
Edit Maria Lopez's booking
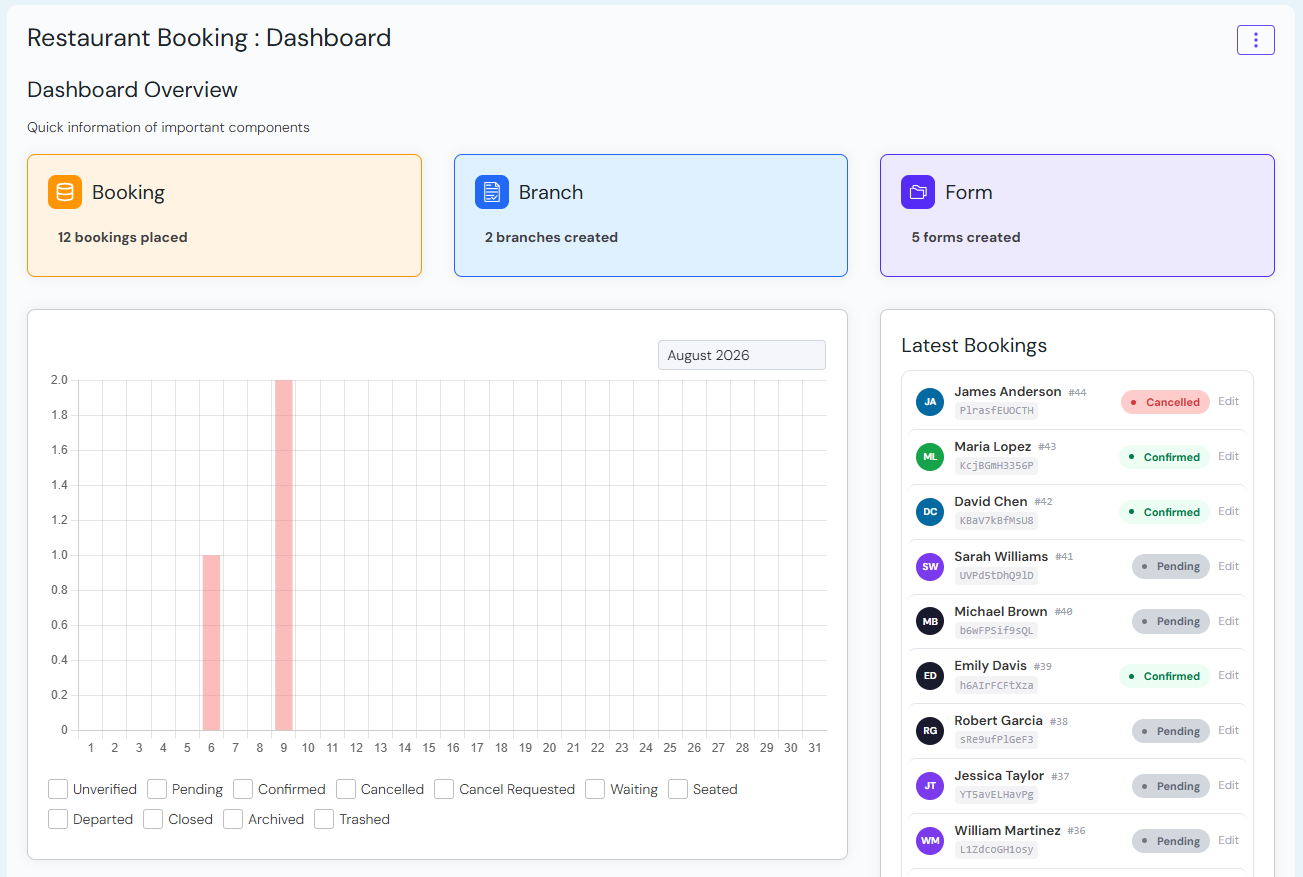click(x=1228, y=456)
